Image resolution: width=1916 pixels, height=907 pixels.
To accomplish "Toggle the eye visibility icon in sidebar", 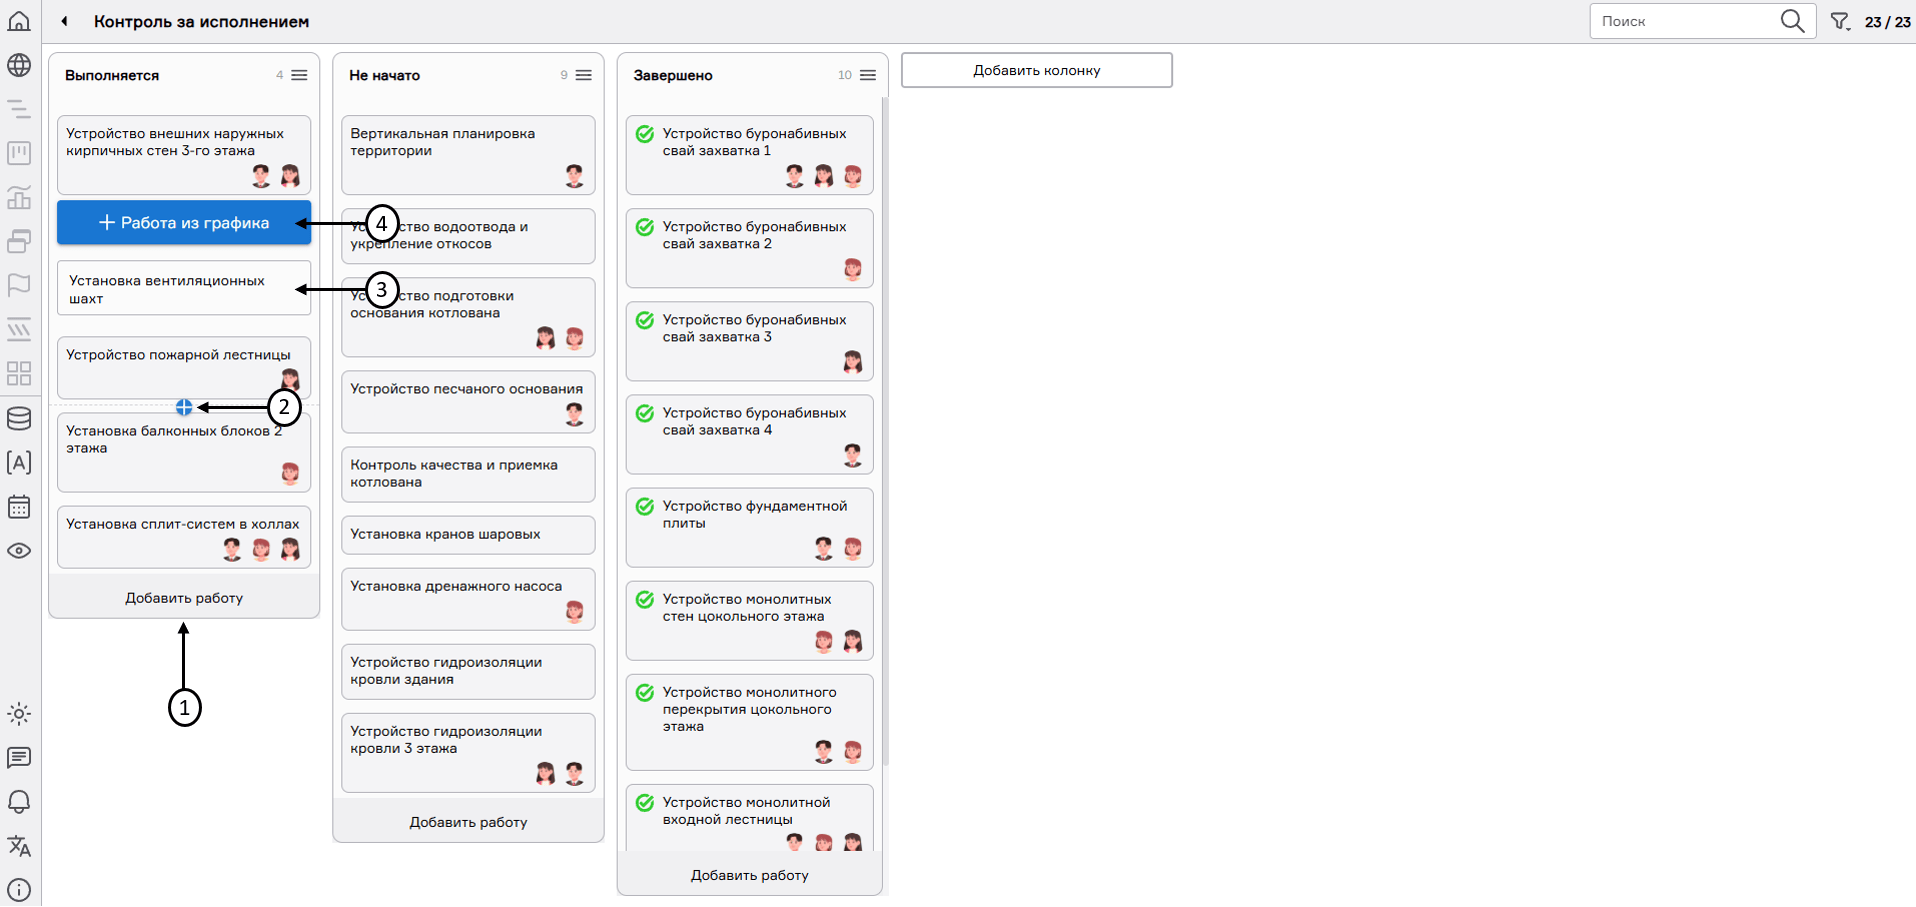I will 19,551.
